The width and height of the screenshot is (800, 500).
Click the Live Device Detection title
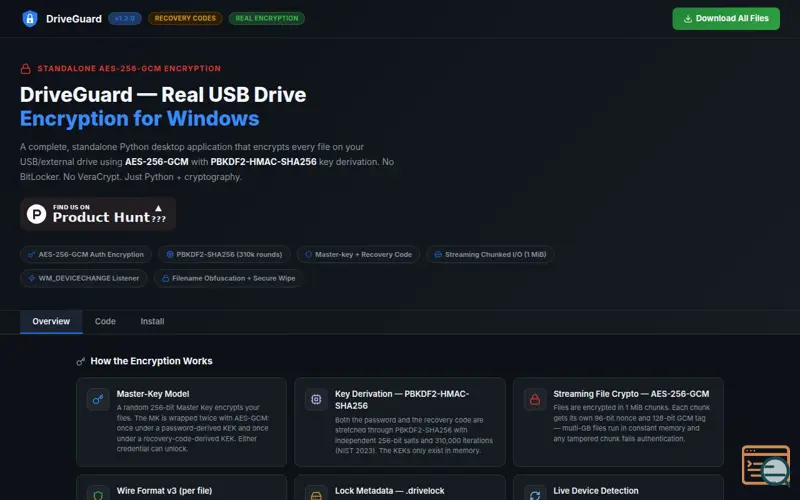coord(596,491)
